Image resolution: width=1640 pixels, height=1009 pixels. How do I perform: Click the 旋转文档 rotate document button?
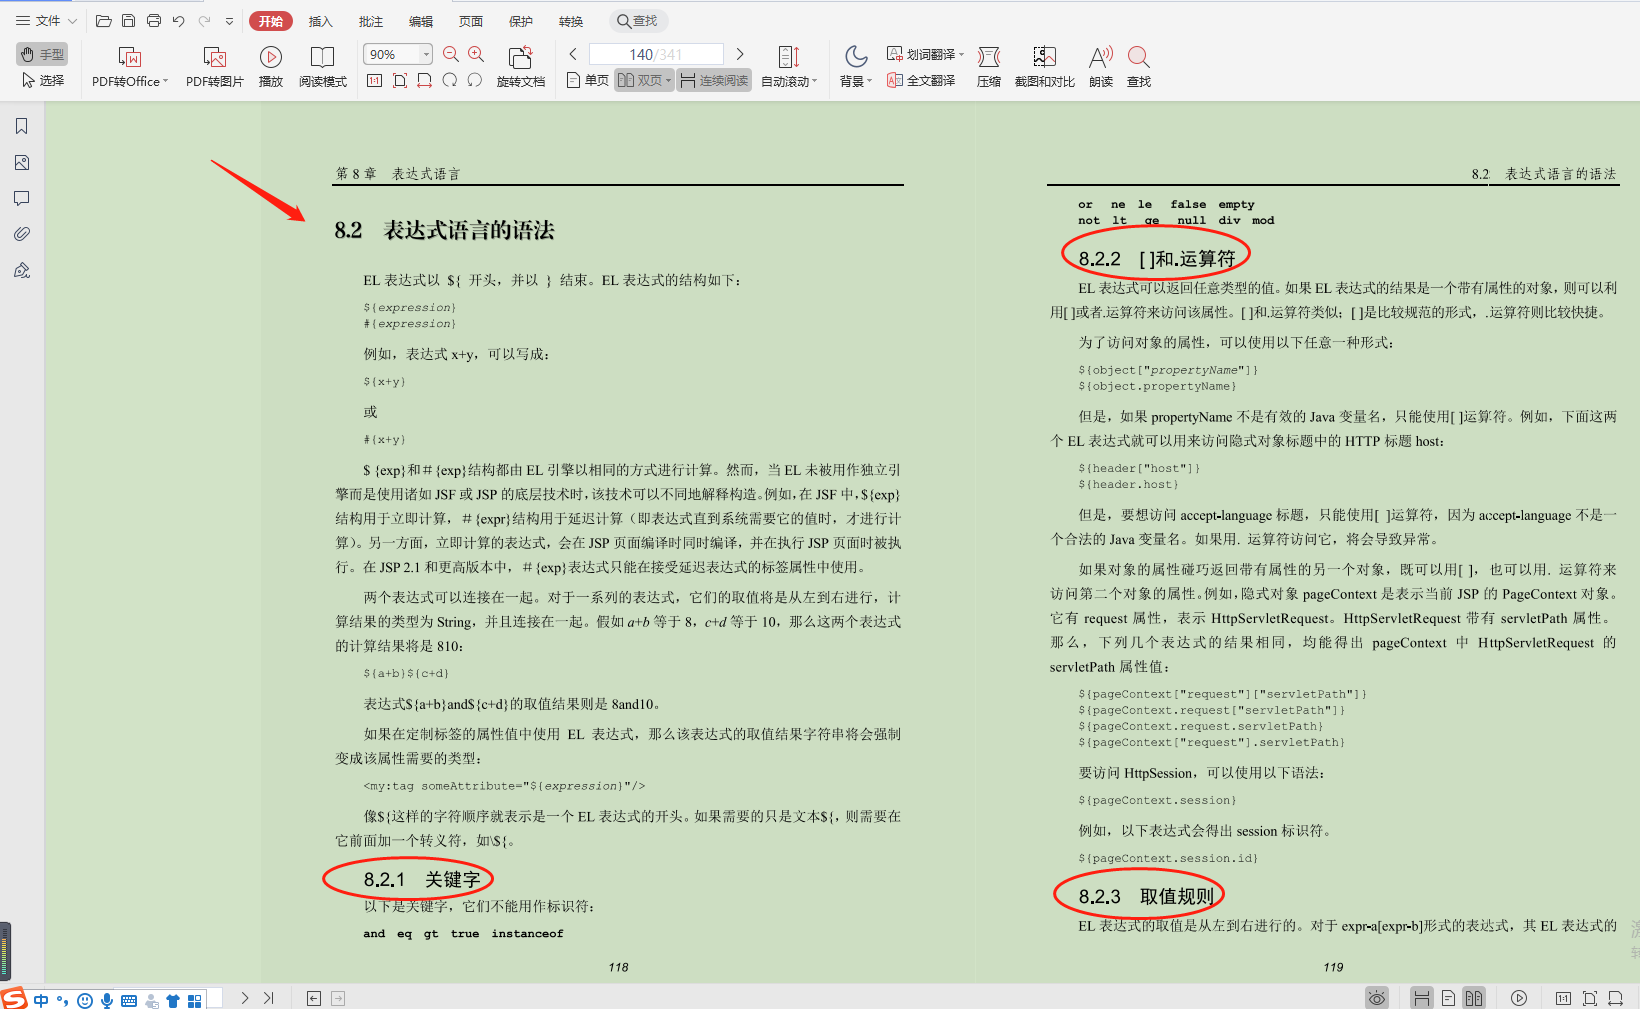tap(521, 67)
